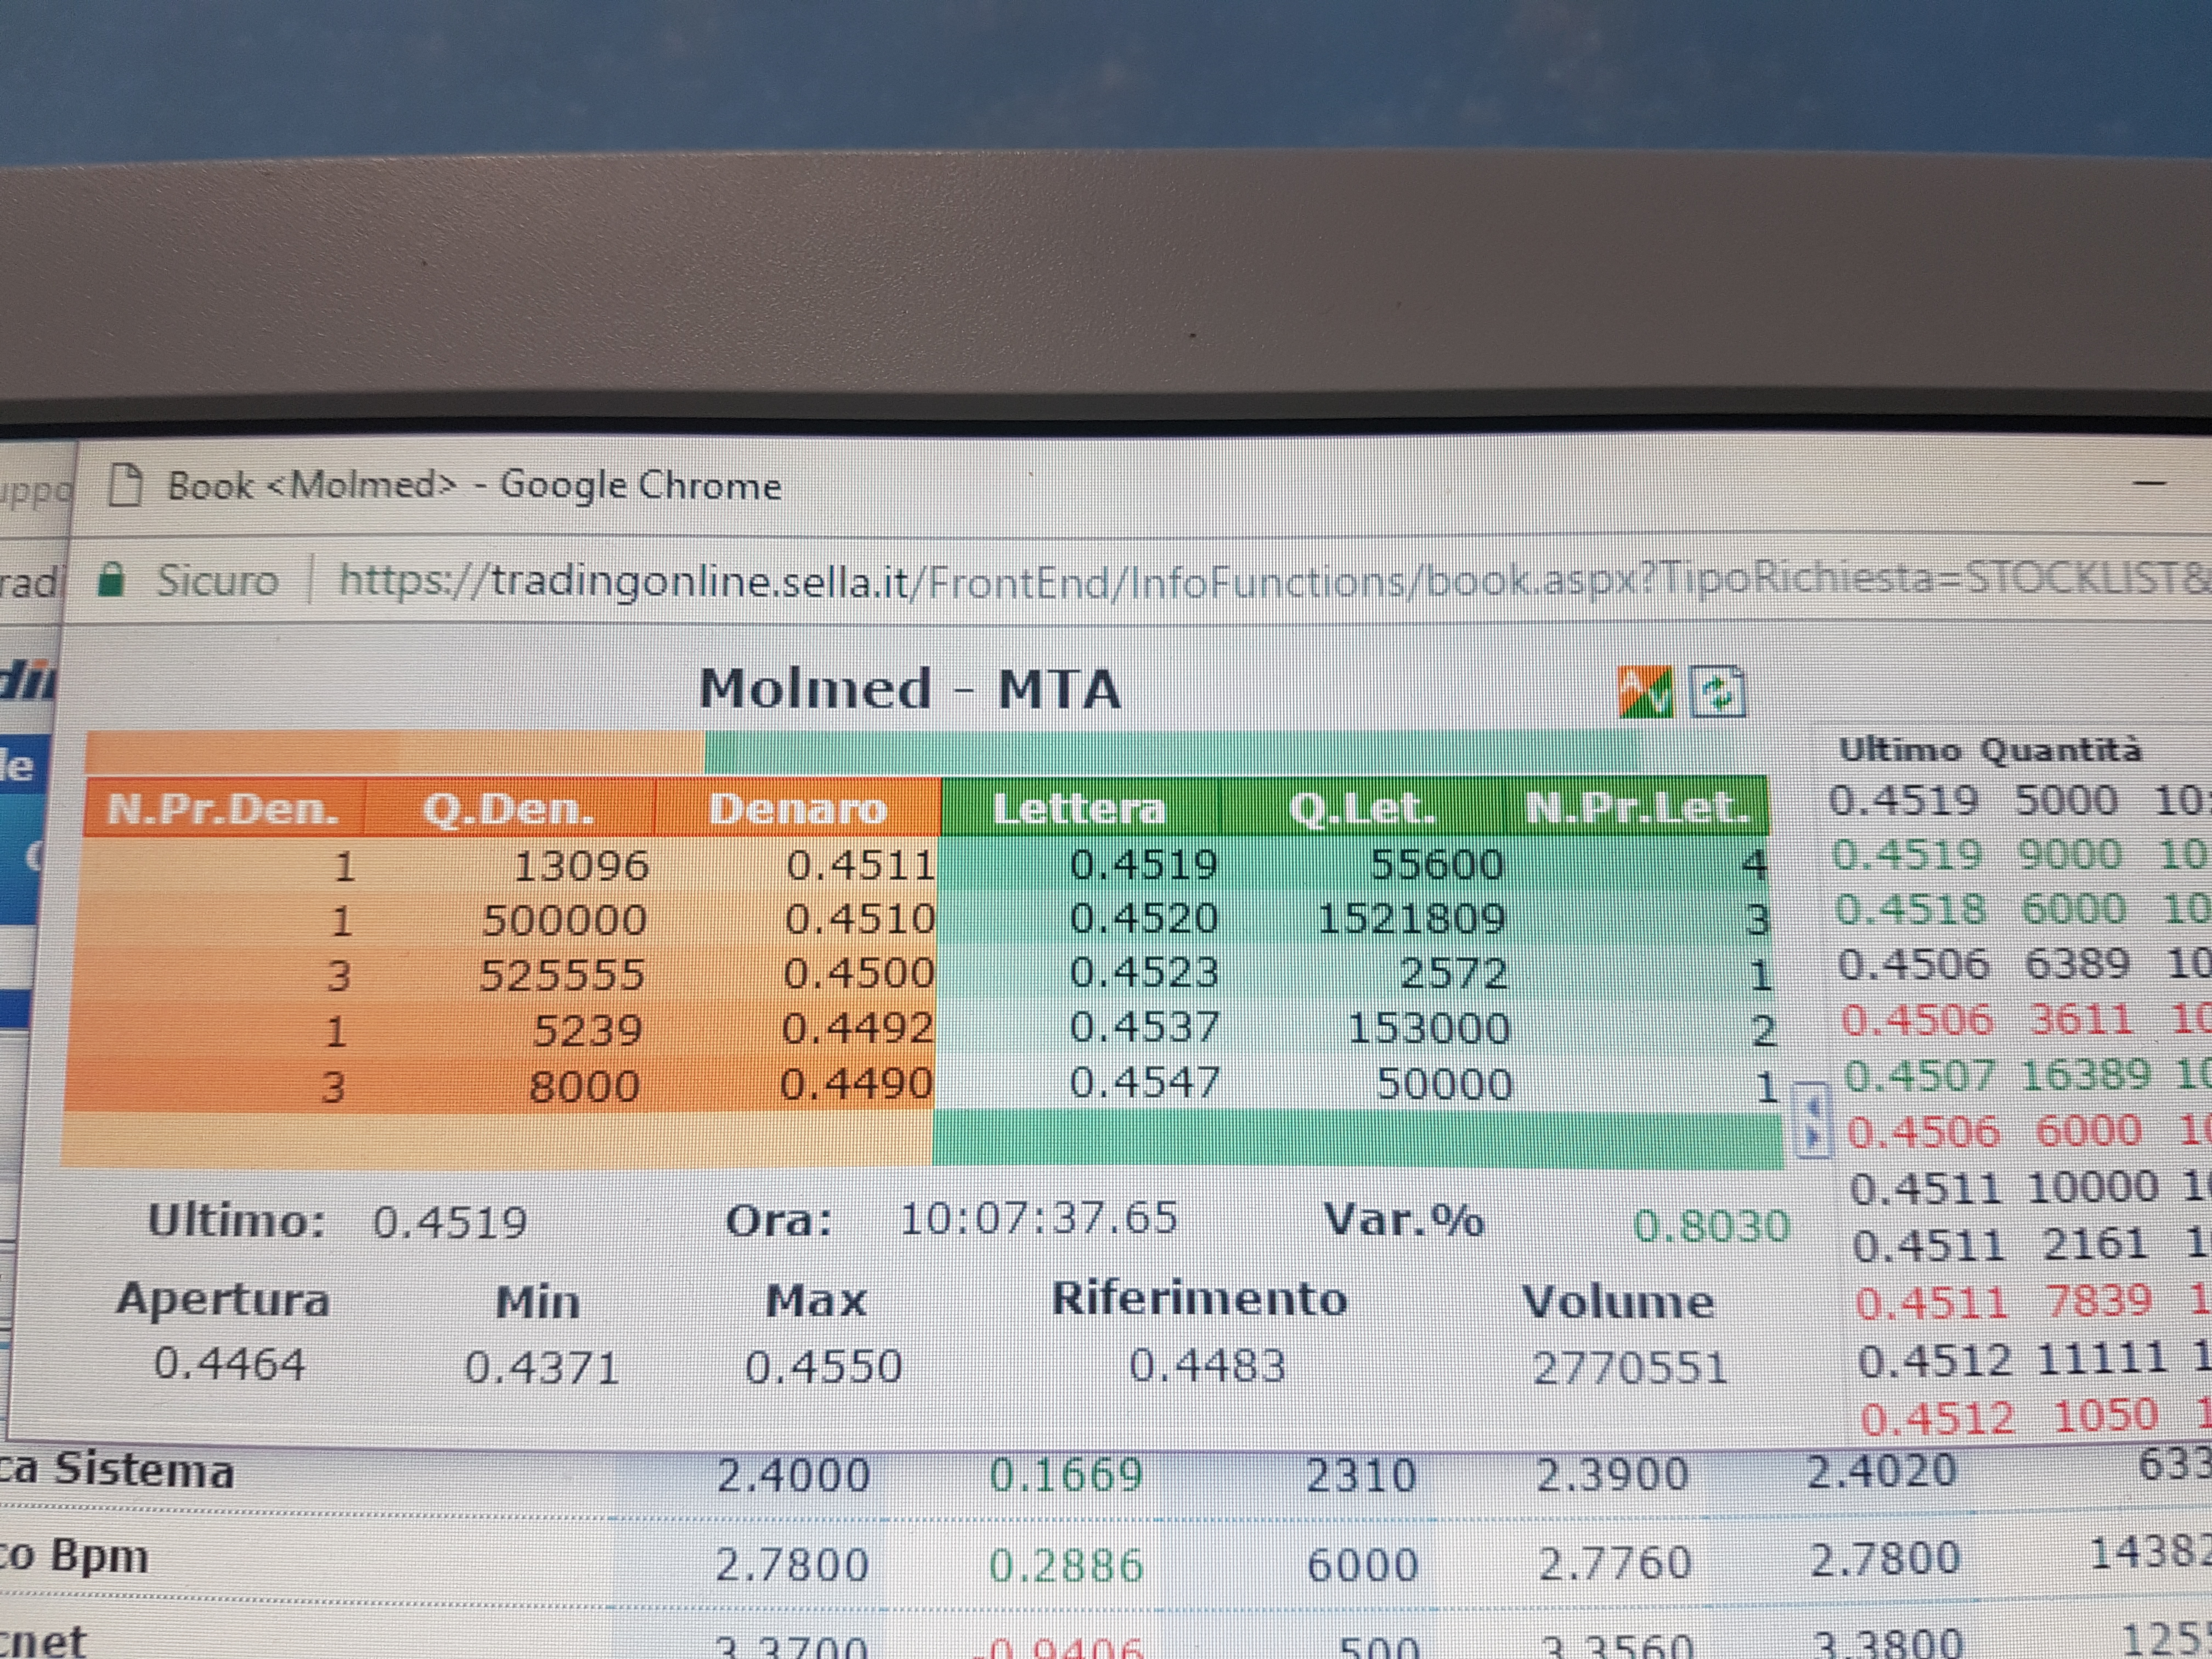Click bid price 0.4490
Viewport: 2212px width, 1659px height.
(856, 1084)
